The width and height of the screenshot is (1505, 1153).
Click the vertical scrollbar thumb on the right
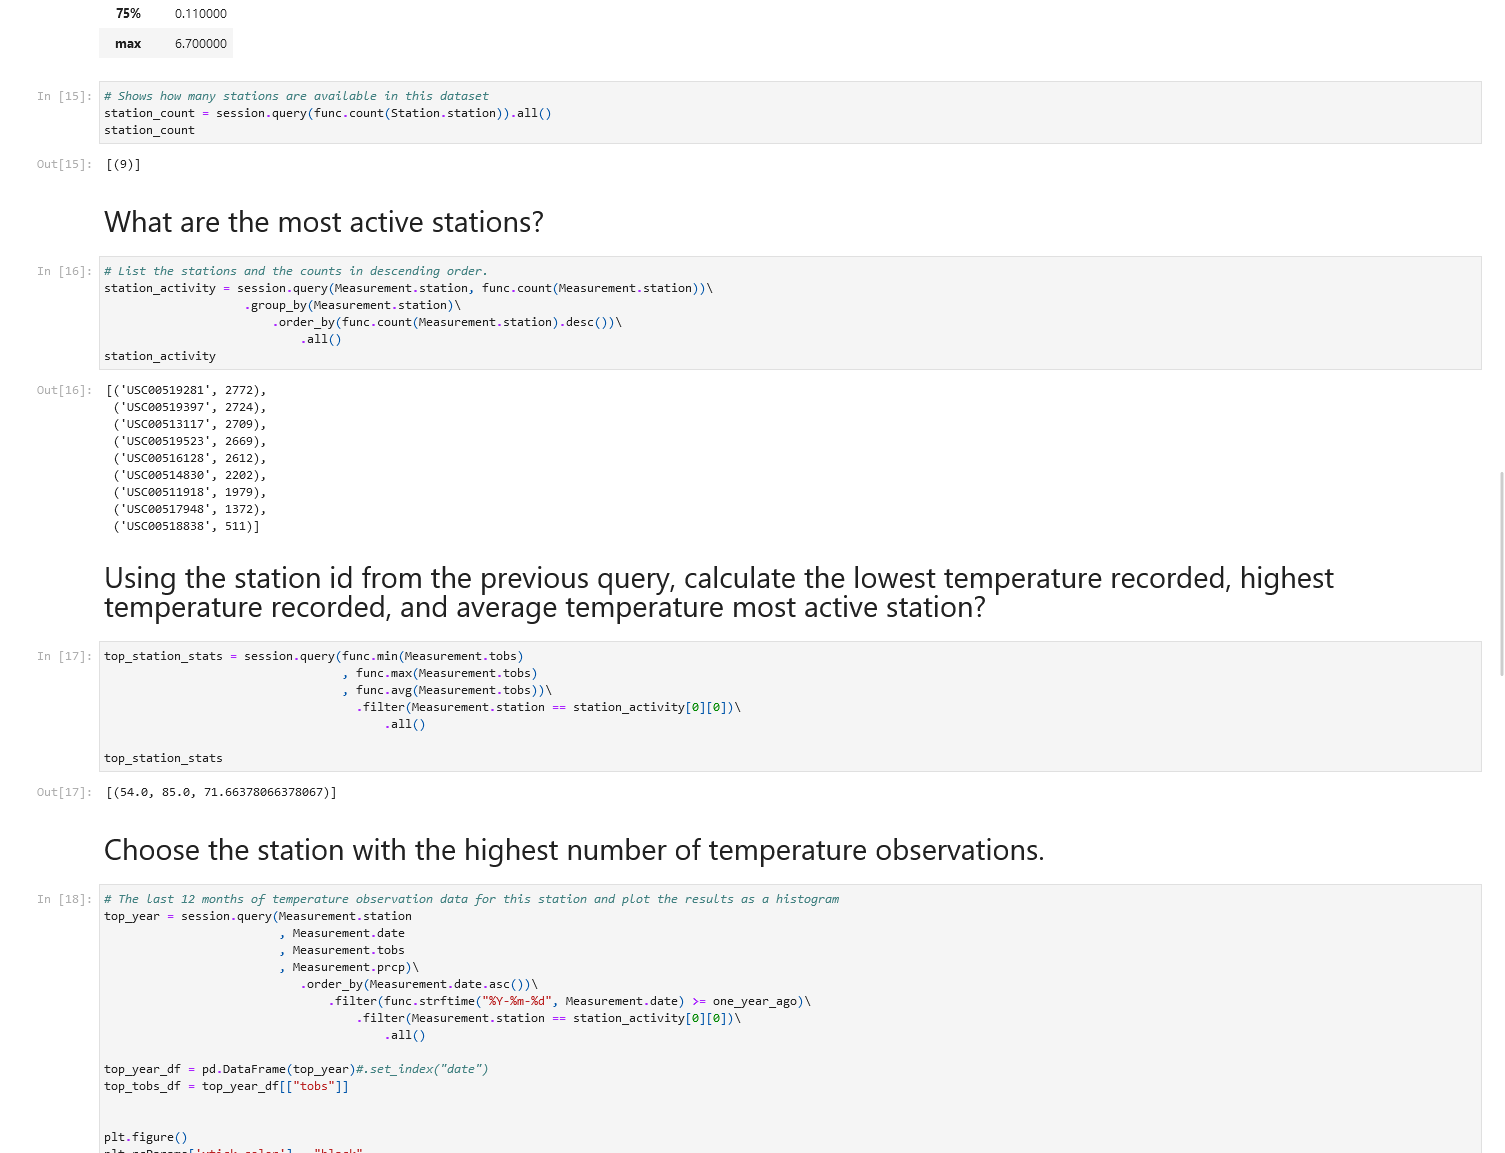[1502, 574]
